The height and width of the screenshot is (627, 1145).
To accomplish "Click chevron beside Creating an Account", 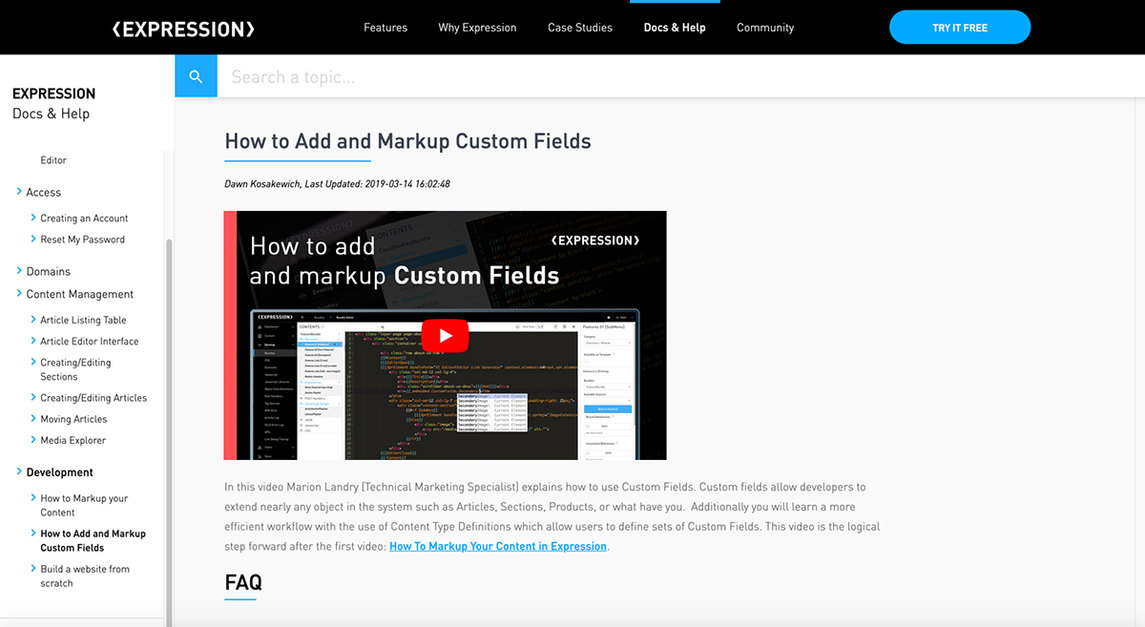I will coord(34,217).
